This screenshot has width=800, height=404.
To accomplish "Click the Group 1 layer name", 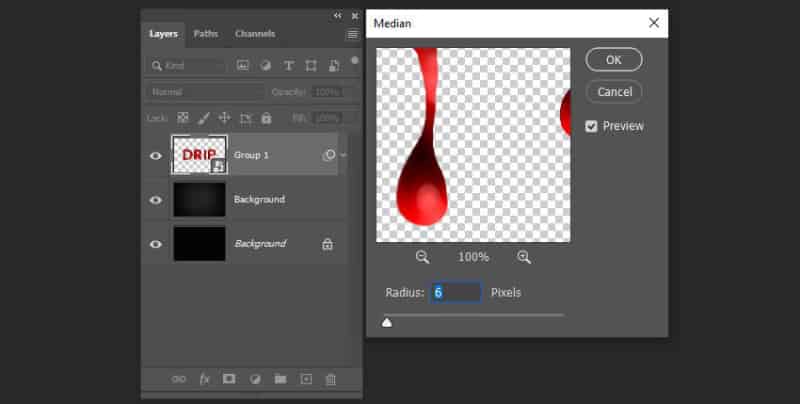I will [251, 155].
